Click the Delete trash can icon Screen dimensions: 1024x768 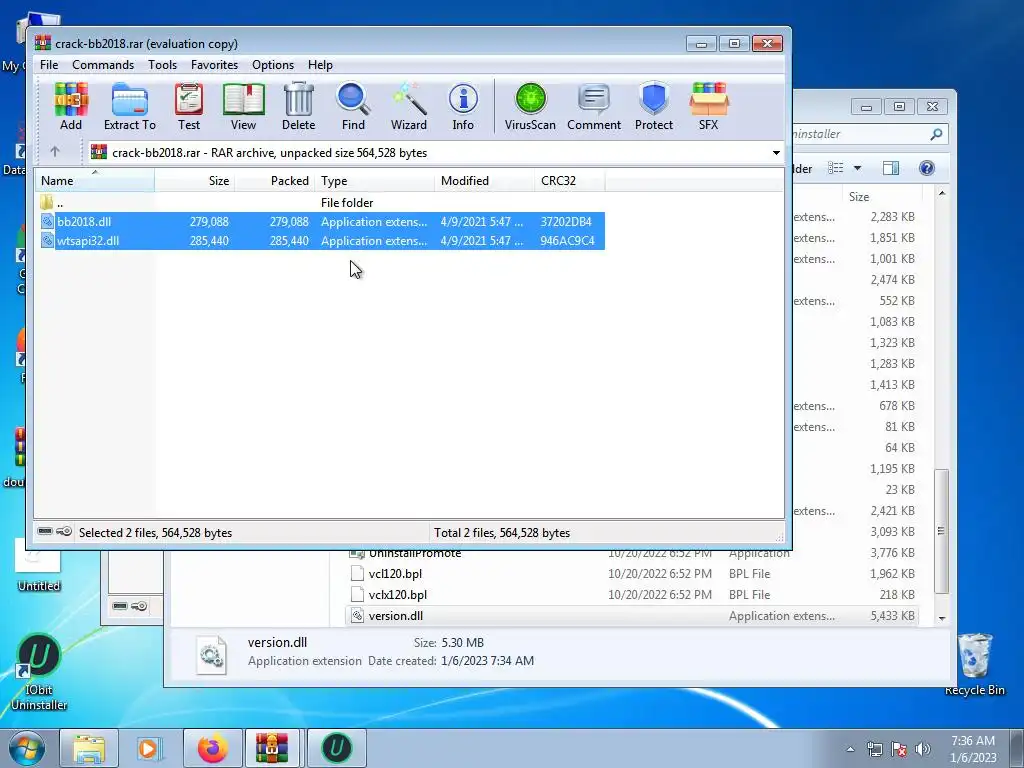coord(298,107)
